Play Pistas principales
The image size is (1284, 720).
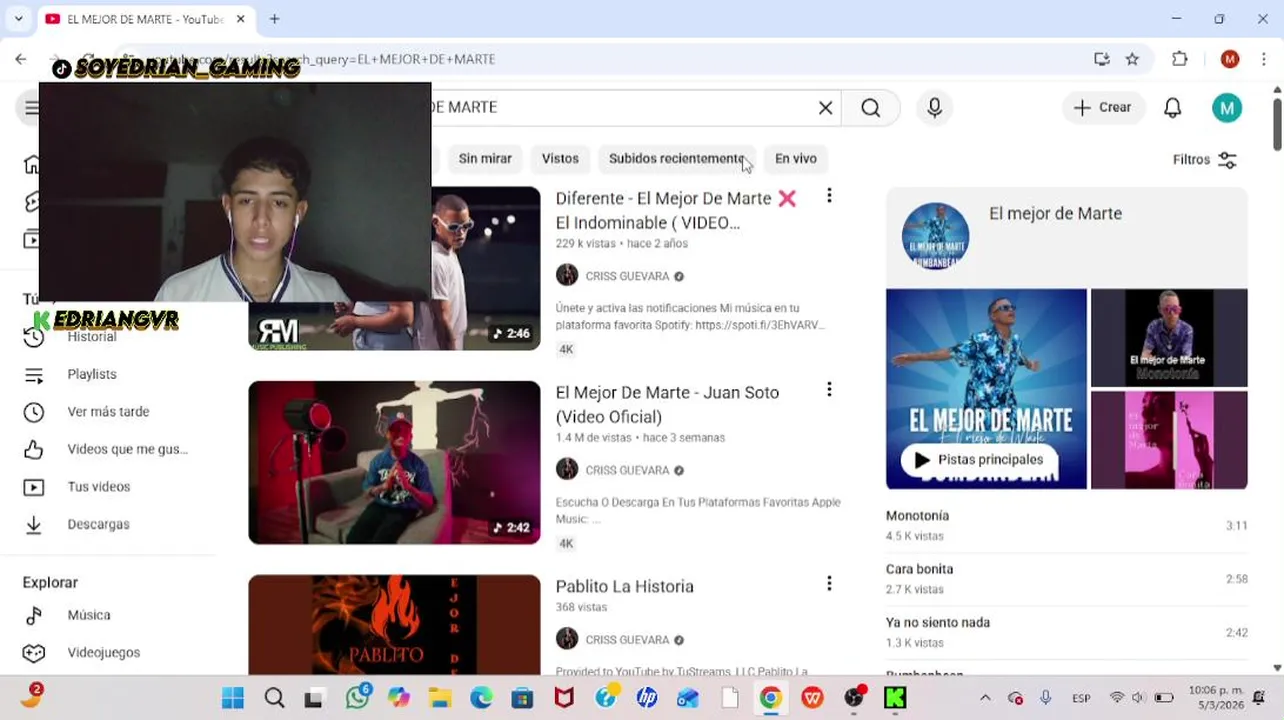tap(979, 460)
